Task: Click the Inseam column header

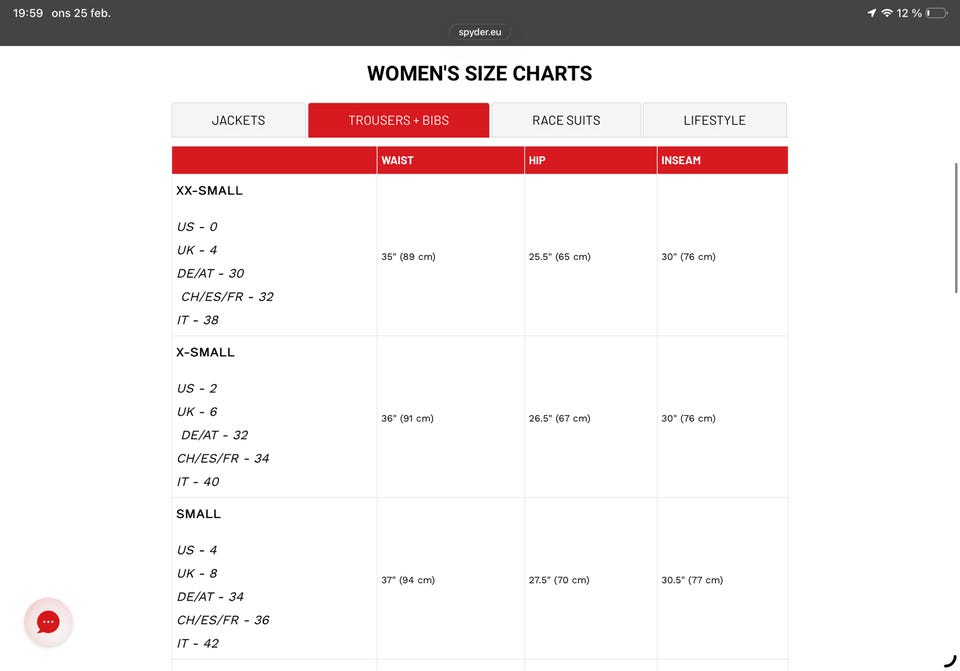Action: click(x=681, y=160)
